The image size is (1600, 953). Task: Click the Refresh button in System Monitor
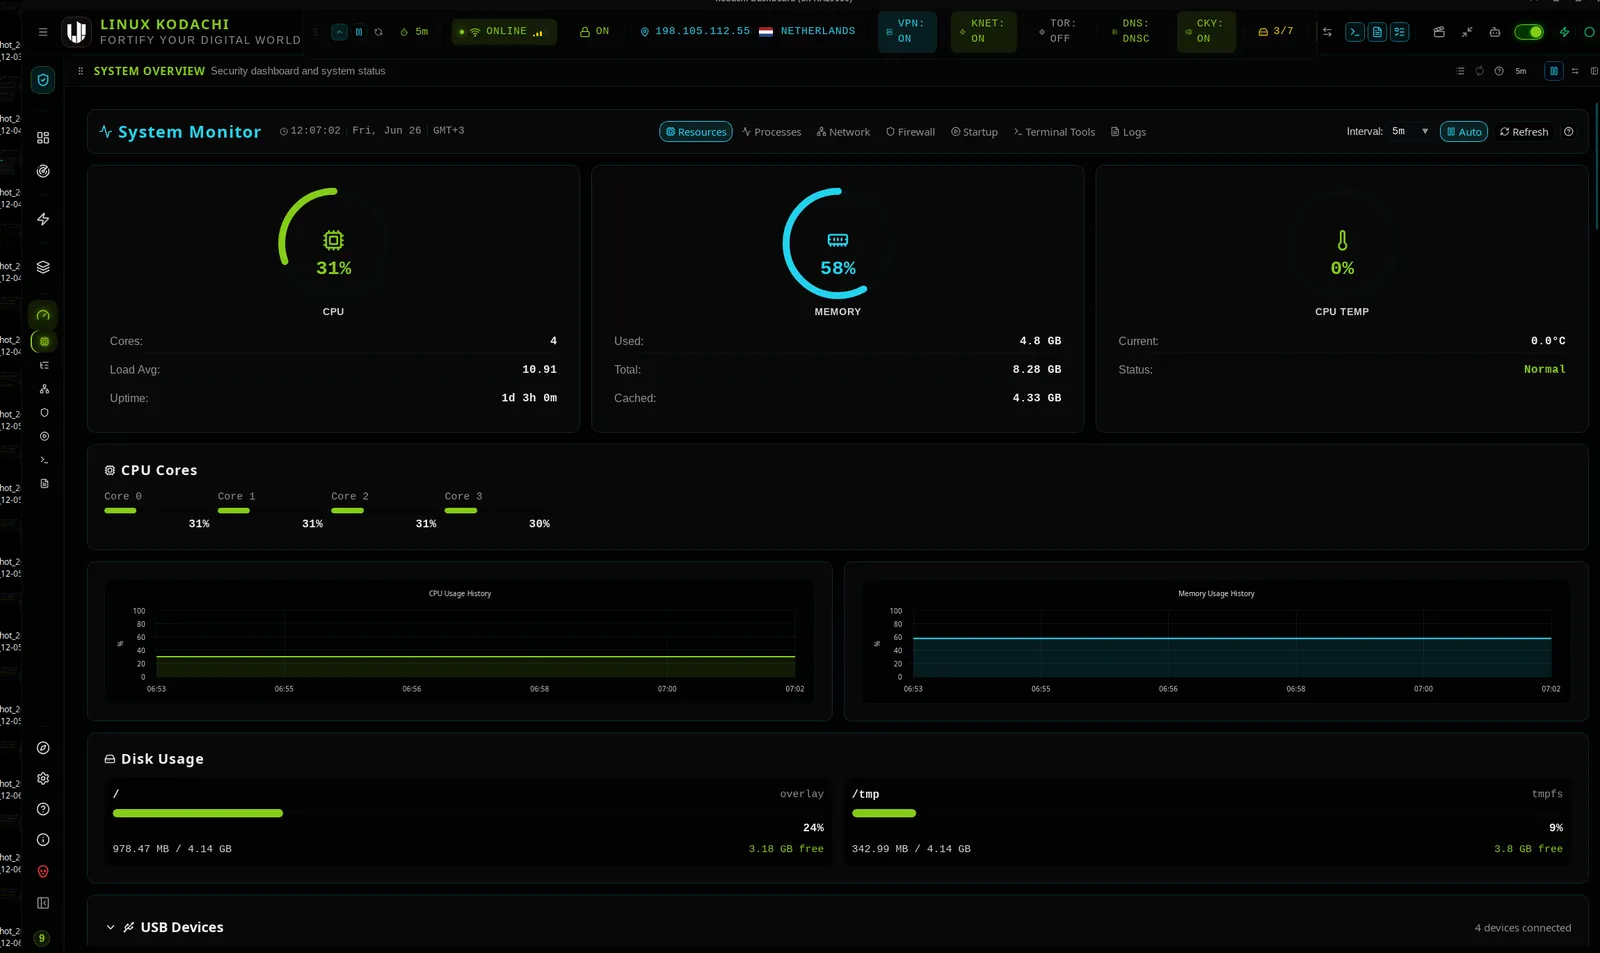1524,132
